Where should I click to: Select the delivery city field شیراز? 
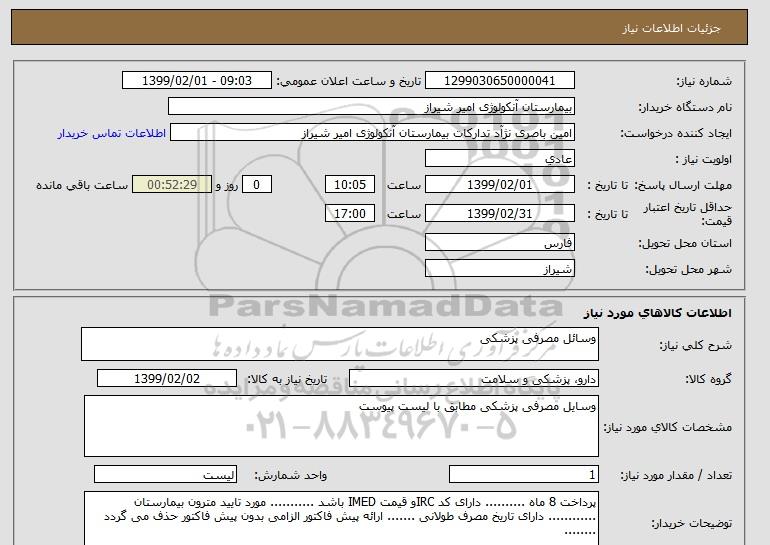(499, 269)
